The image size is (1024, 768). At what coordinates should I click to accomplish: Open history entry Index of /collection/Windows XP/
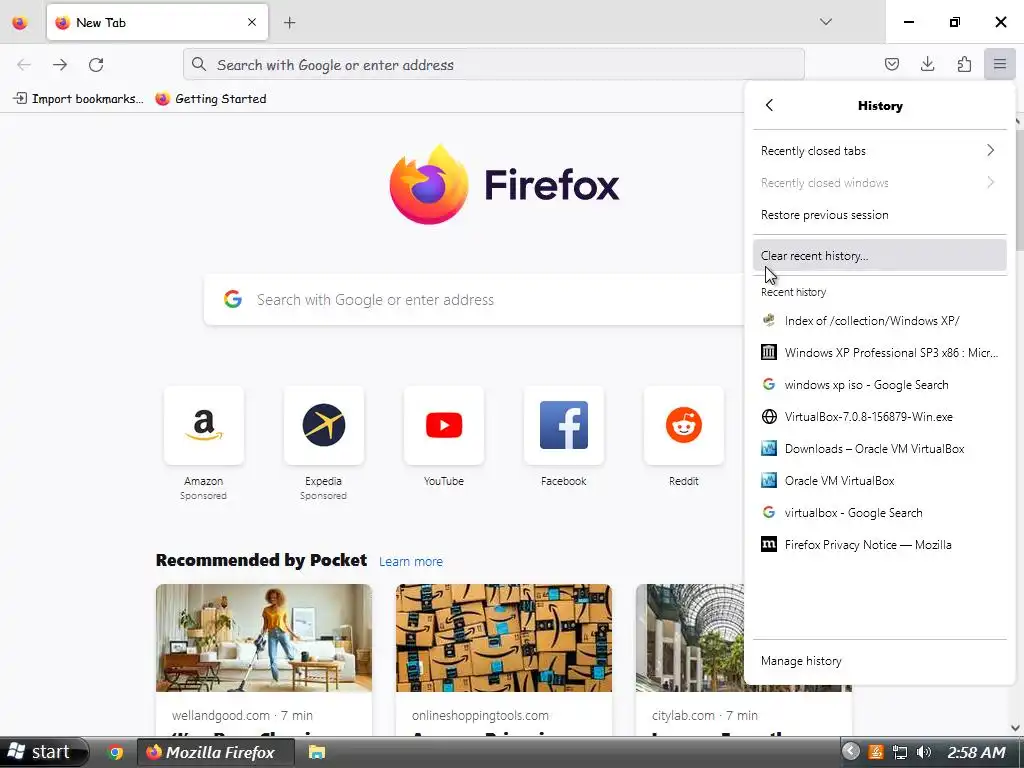(x=879, y=321)
